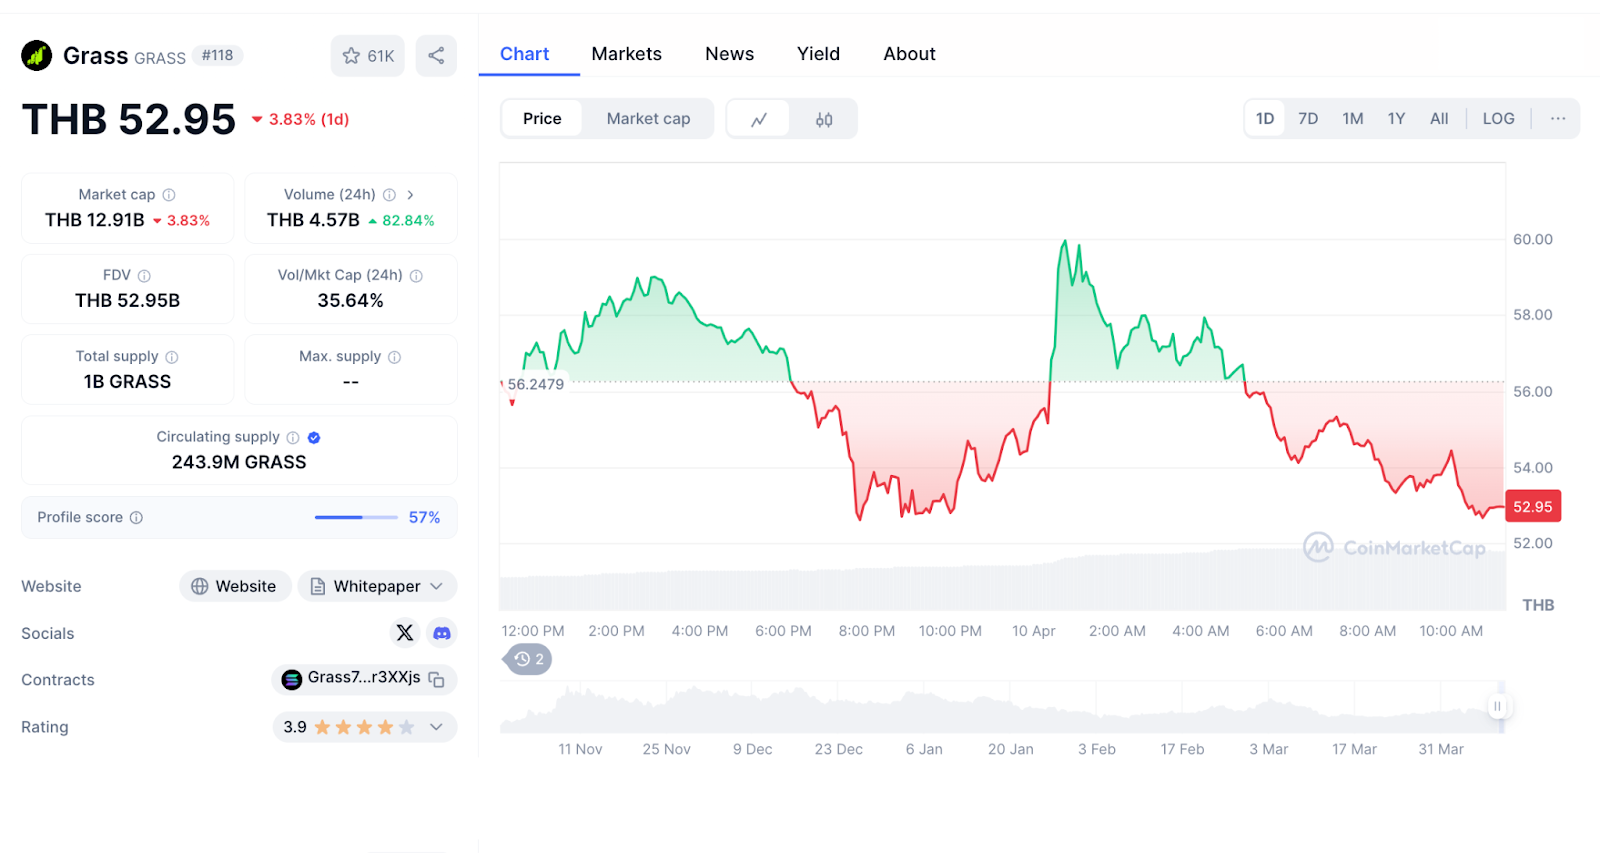Open the Markets tab
Screen dimensions: 1600x853
click(627, 54)
